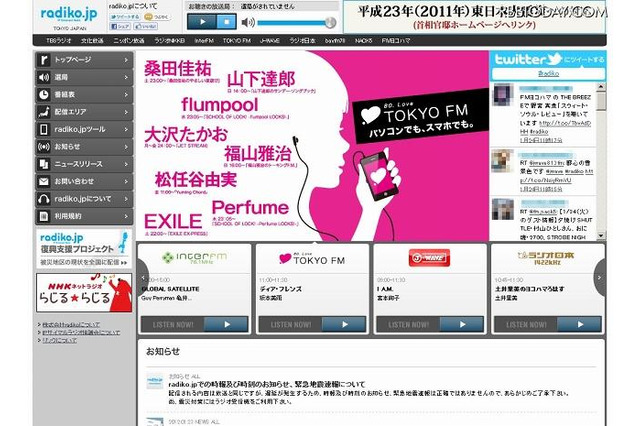Click the map icon for 配信エリア
This screenshot has height=426, width=640.
pyautogui.click(x=44, y=112)
